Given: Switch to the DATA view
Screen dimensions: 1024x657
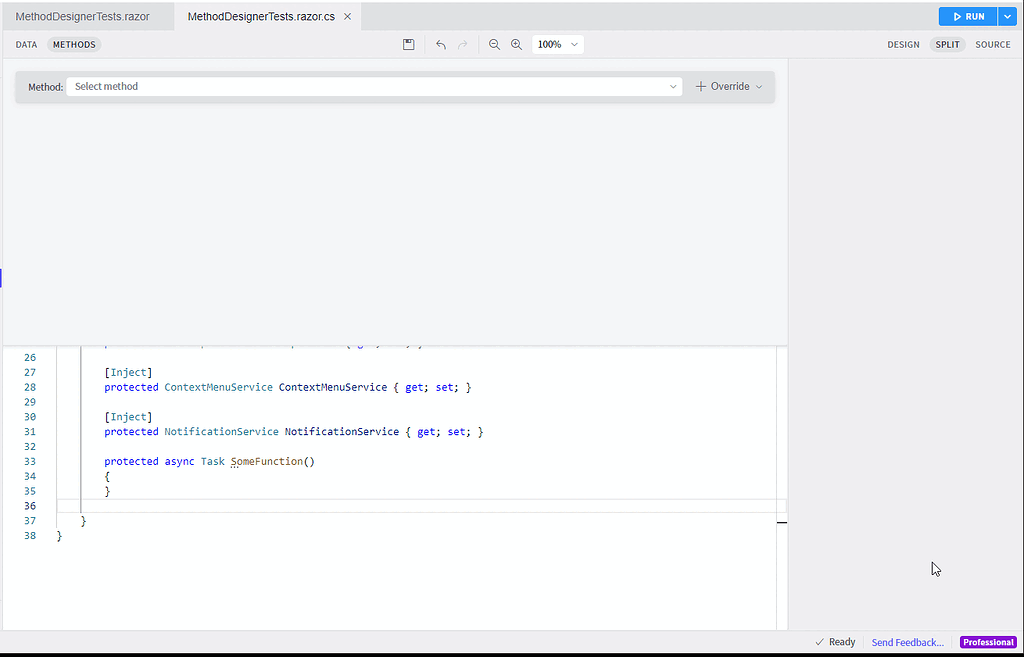Looking at the screenshot, I should 26,44.
